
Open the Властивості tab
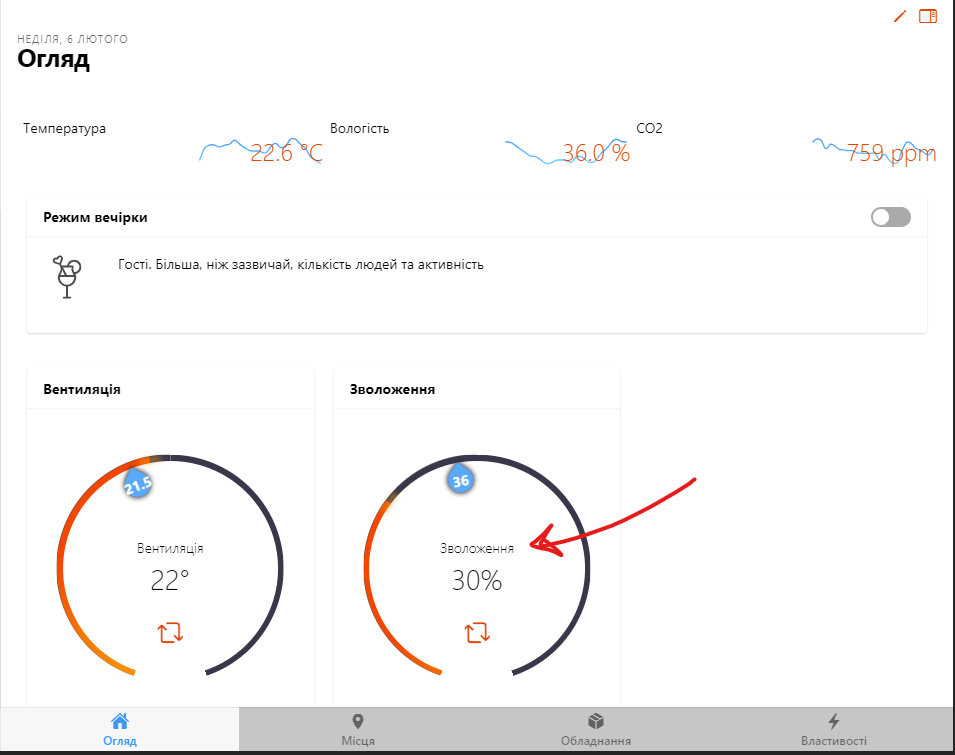[834, 729]
